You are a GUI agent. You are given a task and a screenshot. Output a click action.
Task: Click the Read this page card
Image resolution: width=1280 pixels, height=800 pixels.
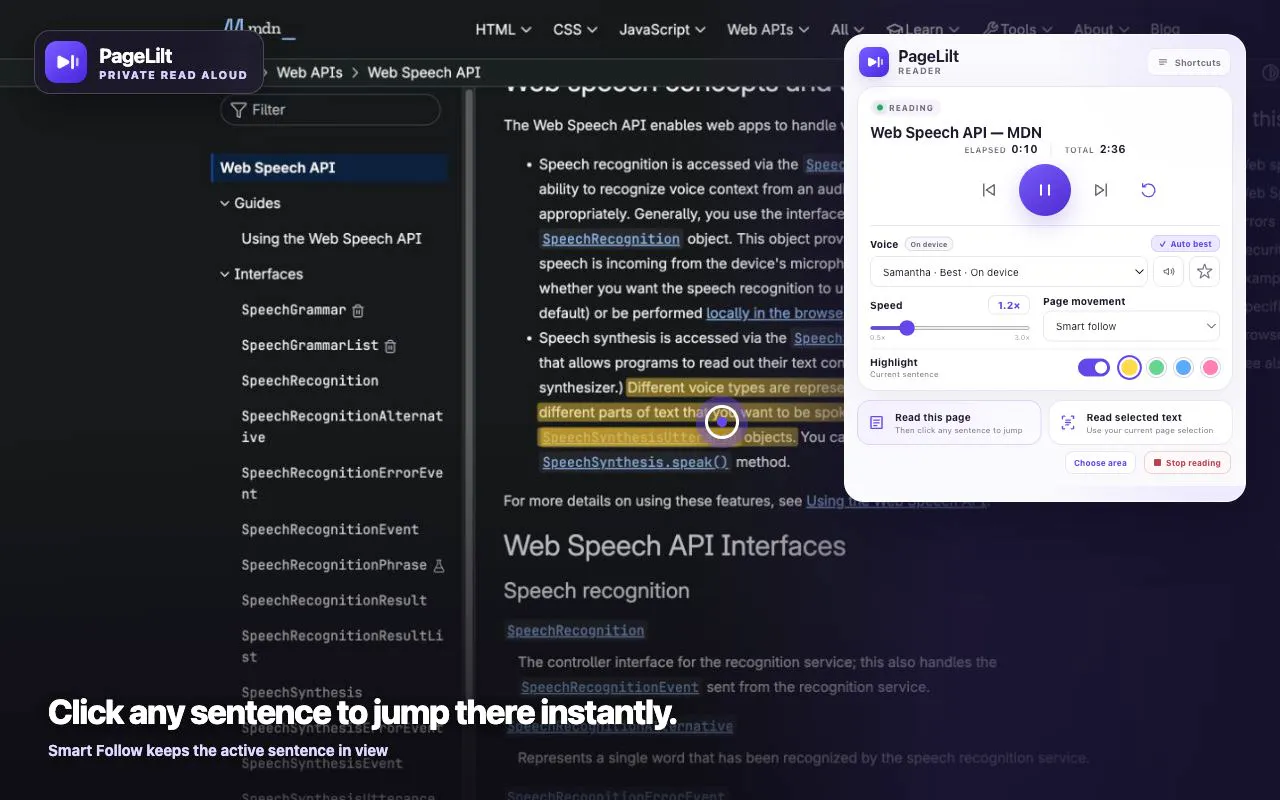[949, 423]
